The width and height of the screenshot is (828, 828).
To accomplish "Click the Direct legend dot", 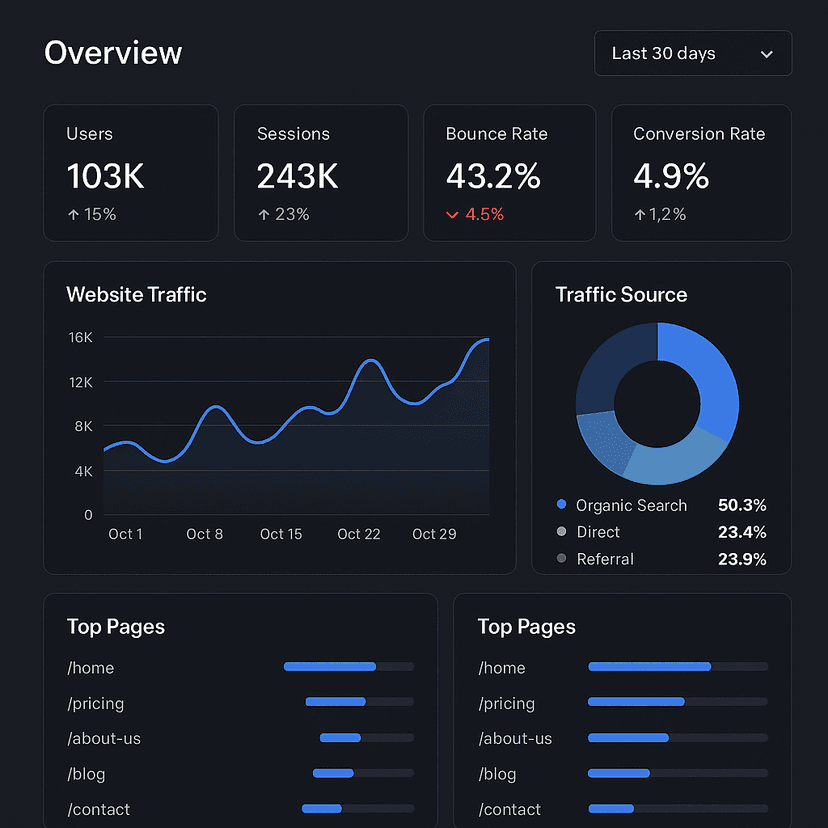I will pos(561,531).
